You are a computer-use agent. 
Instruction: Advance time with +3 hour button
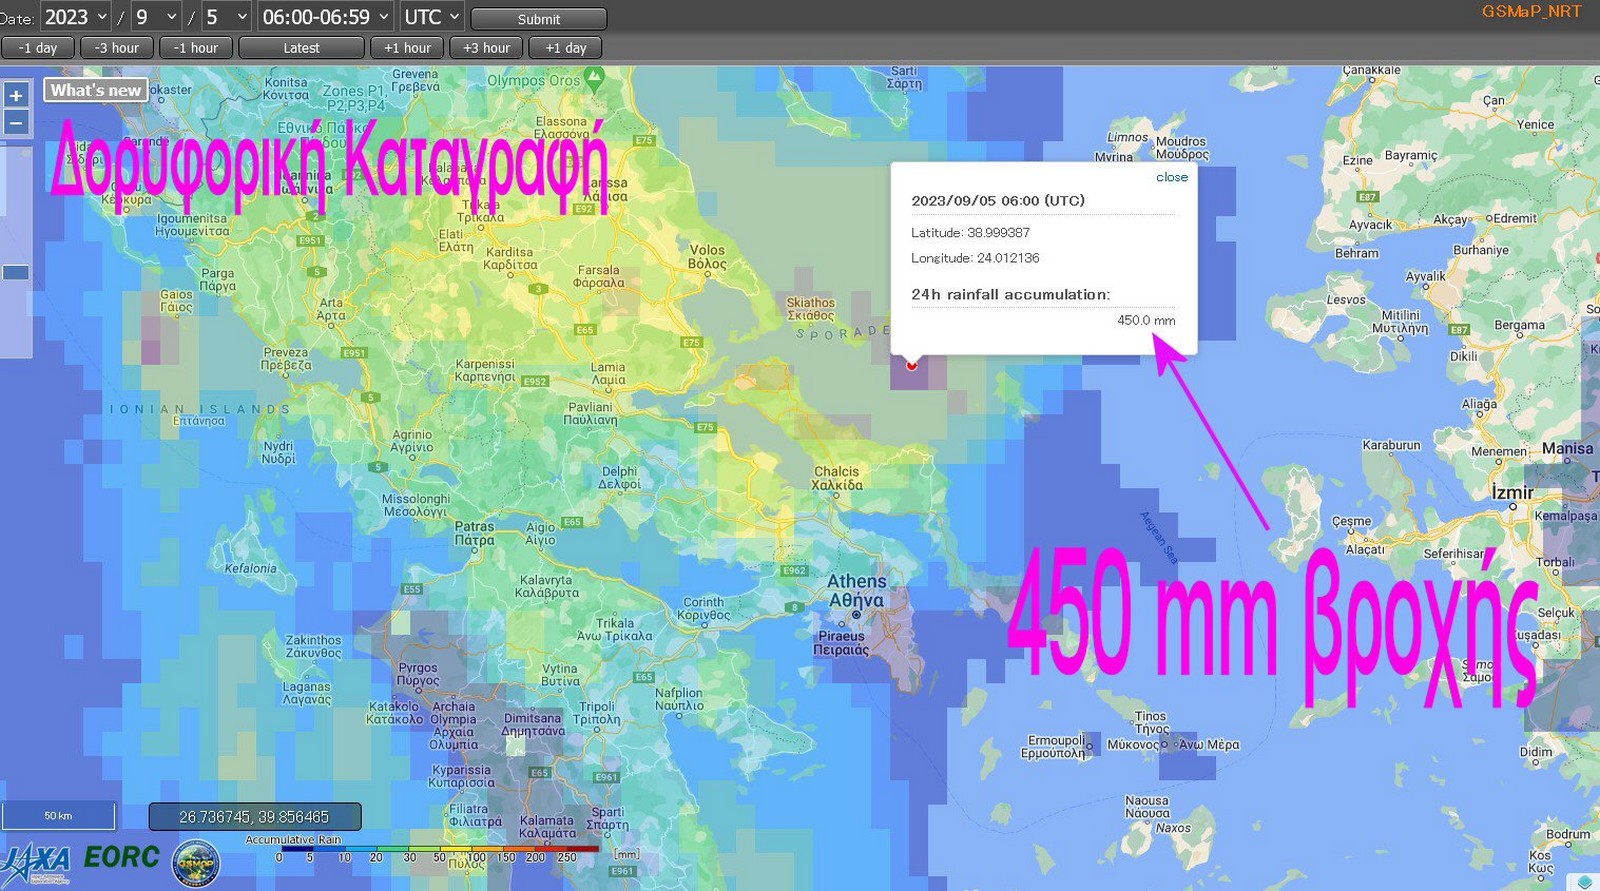(x=486, y=48)
